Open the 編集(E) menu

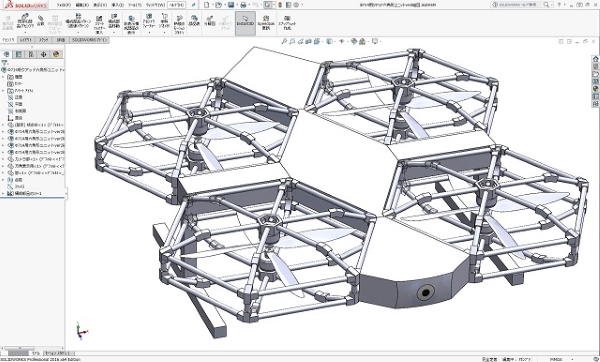click(82, 5)
